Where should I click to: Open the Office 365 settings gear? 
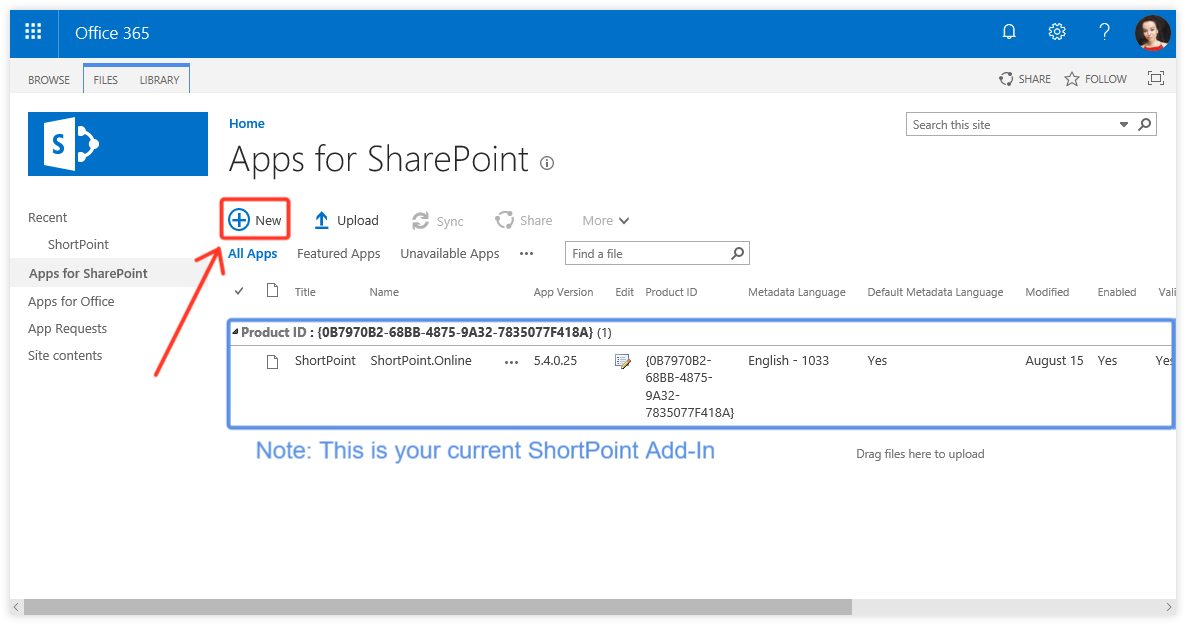1057,31
